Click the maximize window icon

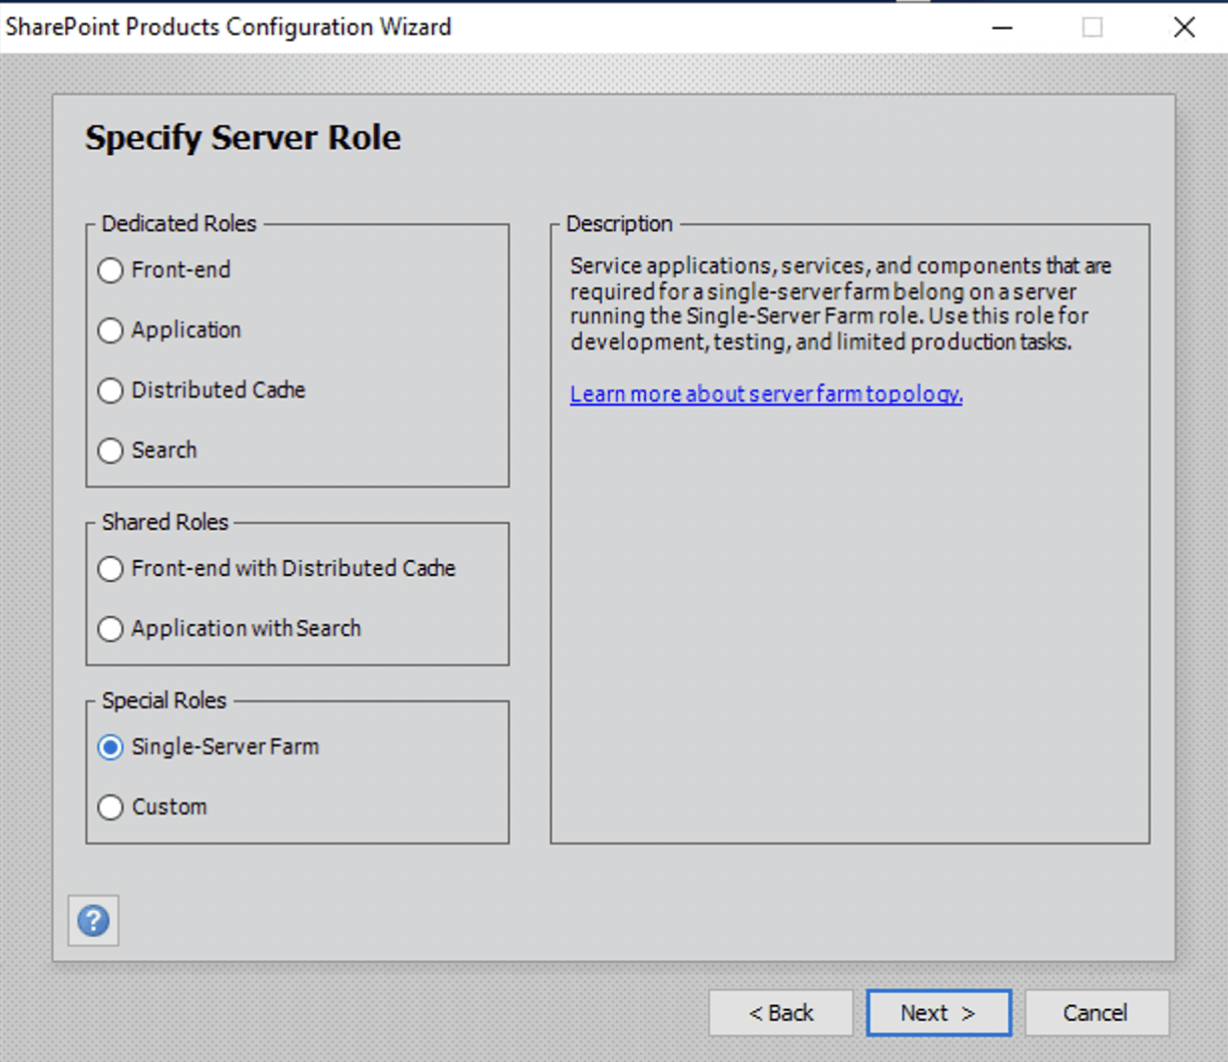click(1092, 27)
